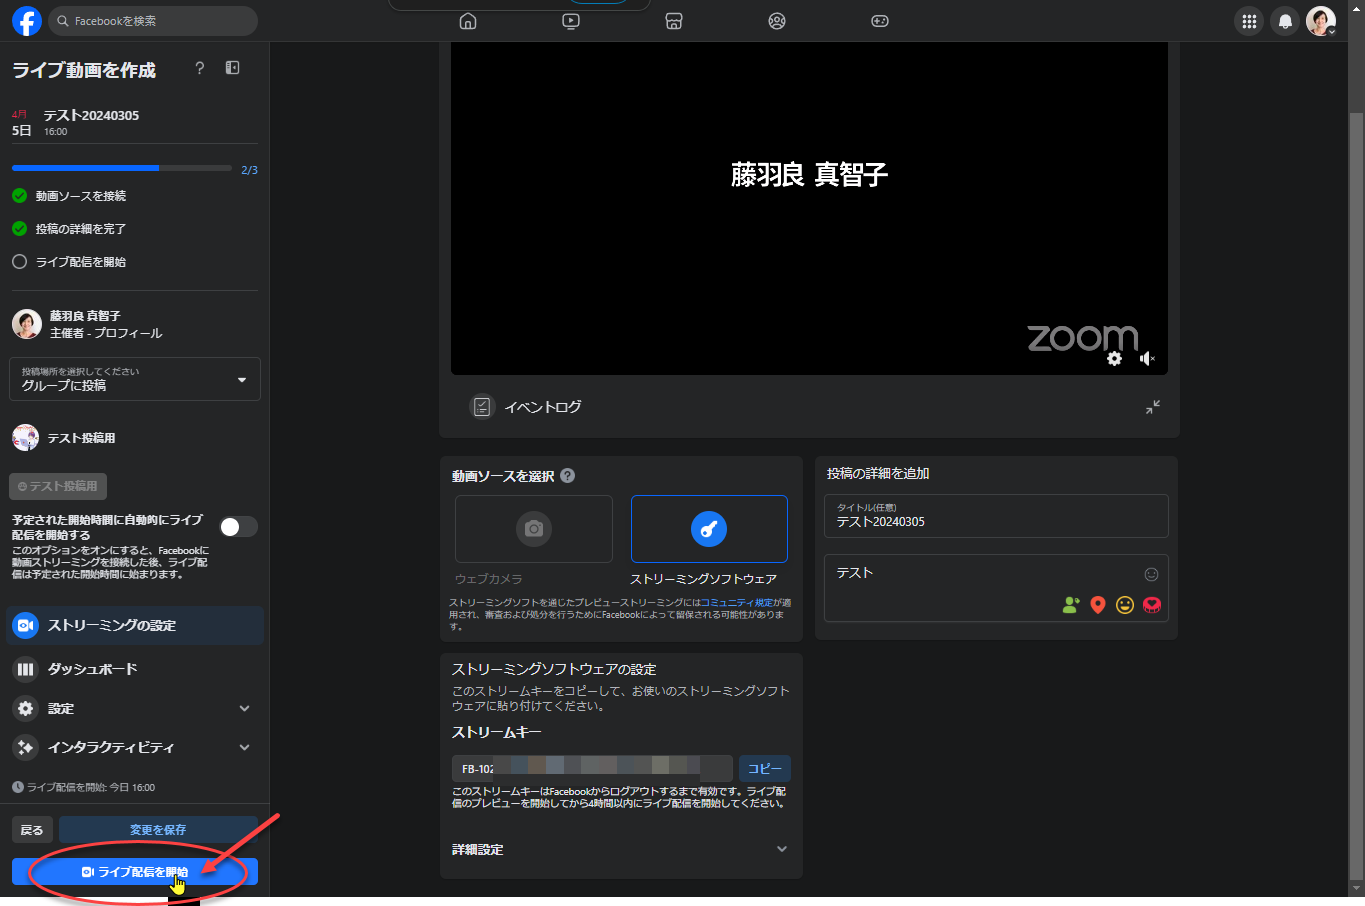The width and height of the screenshot is (1365, 906).
Task: Open the Facebook logo home link
Action: coord(27,21)
